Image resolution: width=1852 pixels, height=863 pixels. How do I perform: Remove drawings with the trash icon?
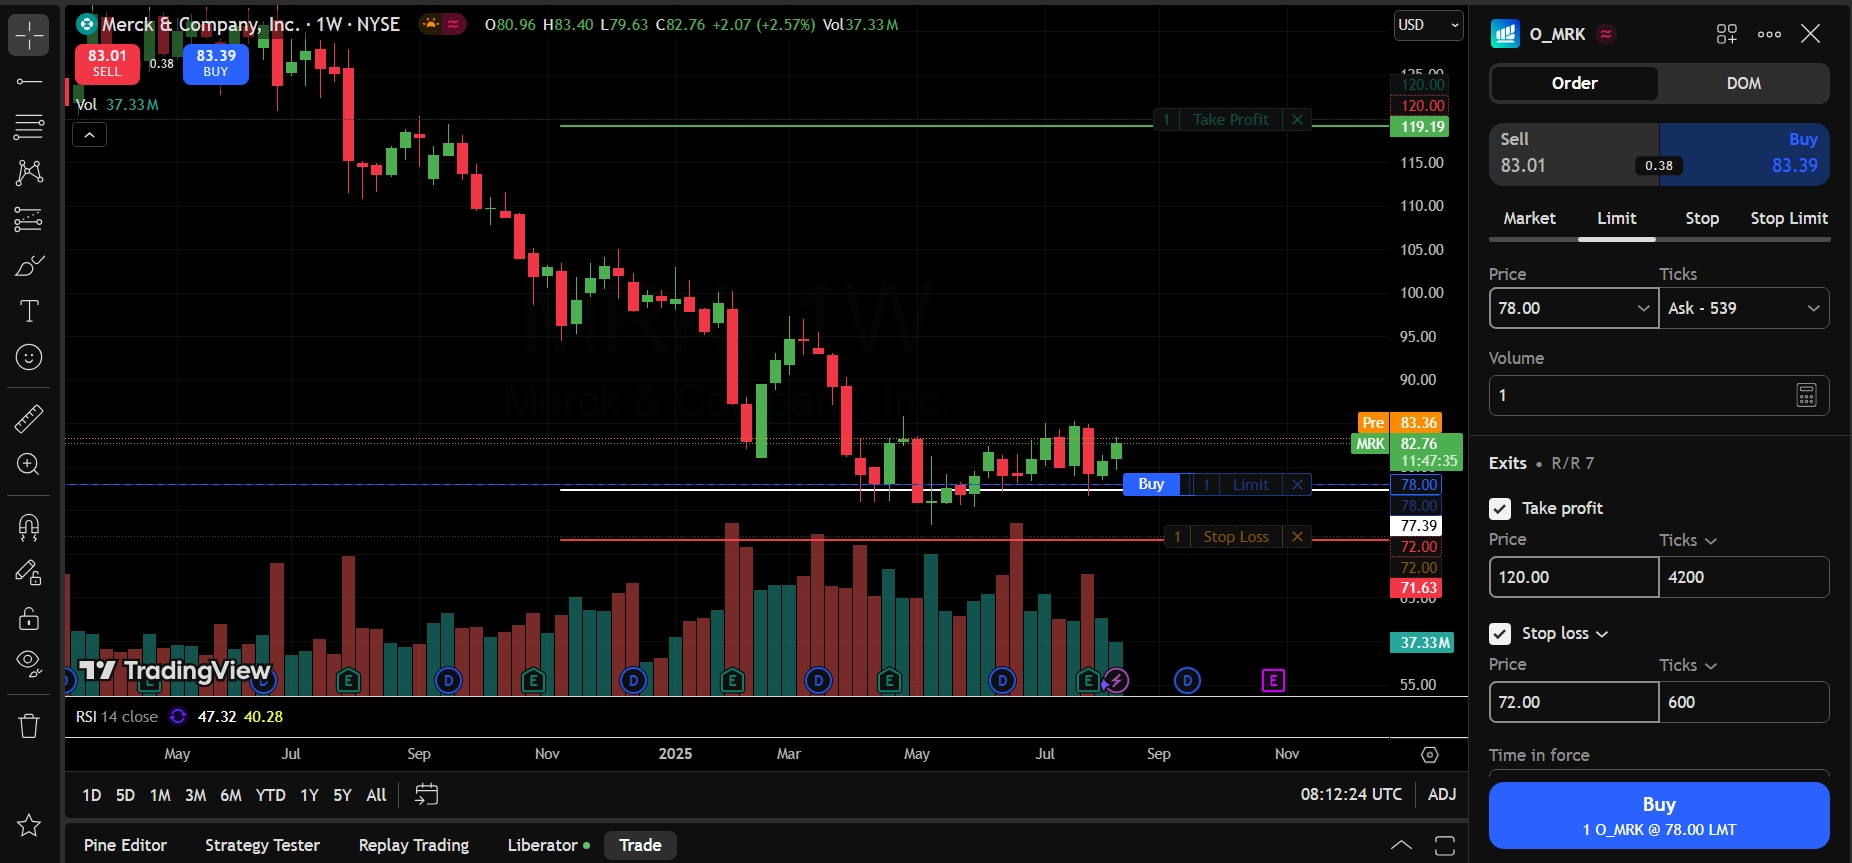29,726
